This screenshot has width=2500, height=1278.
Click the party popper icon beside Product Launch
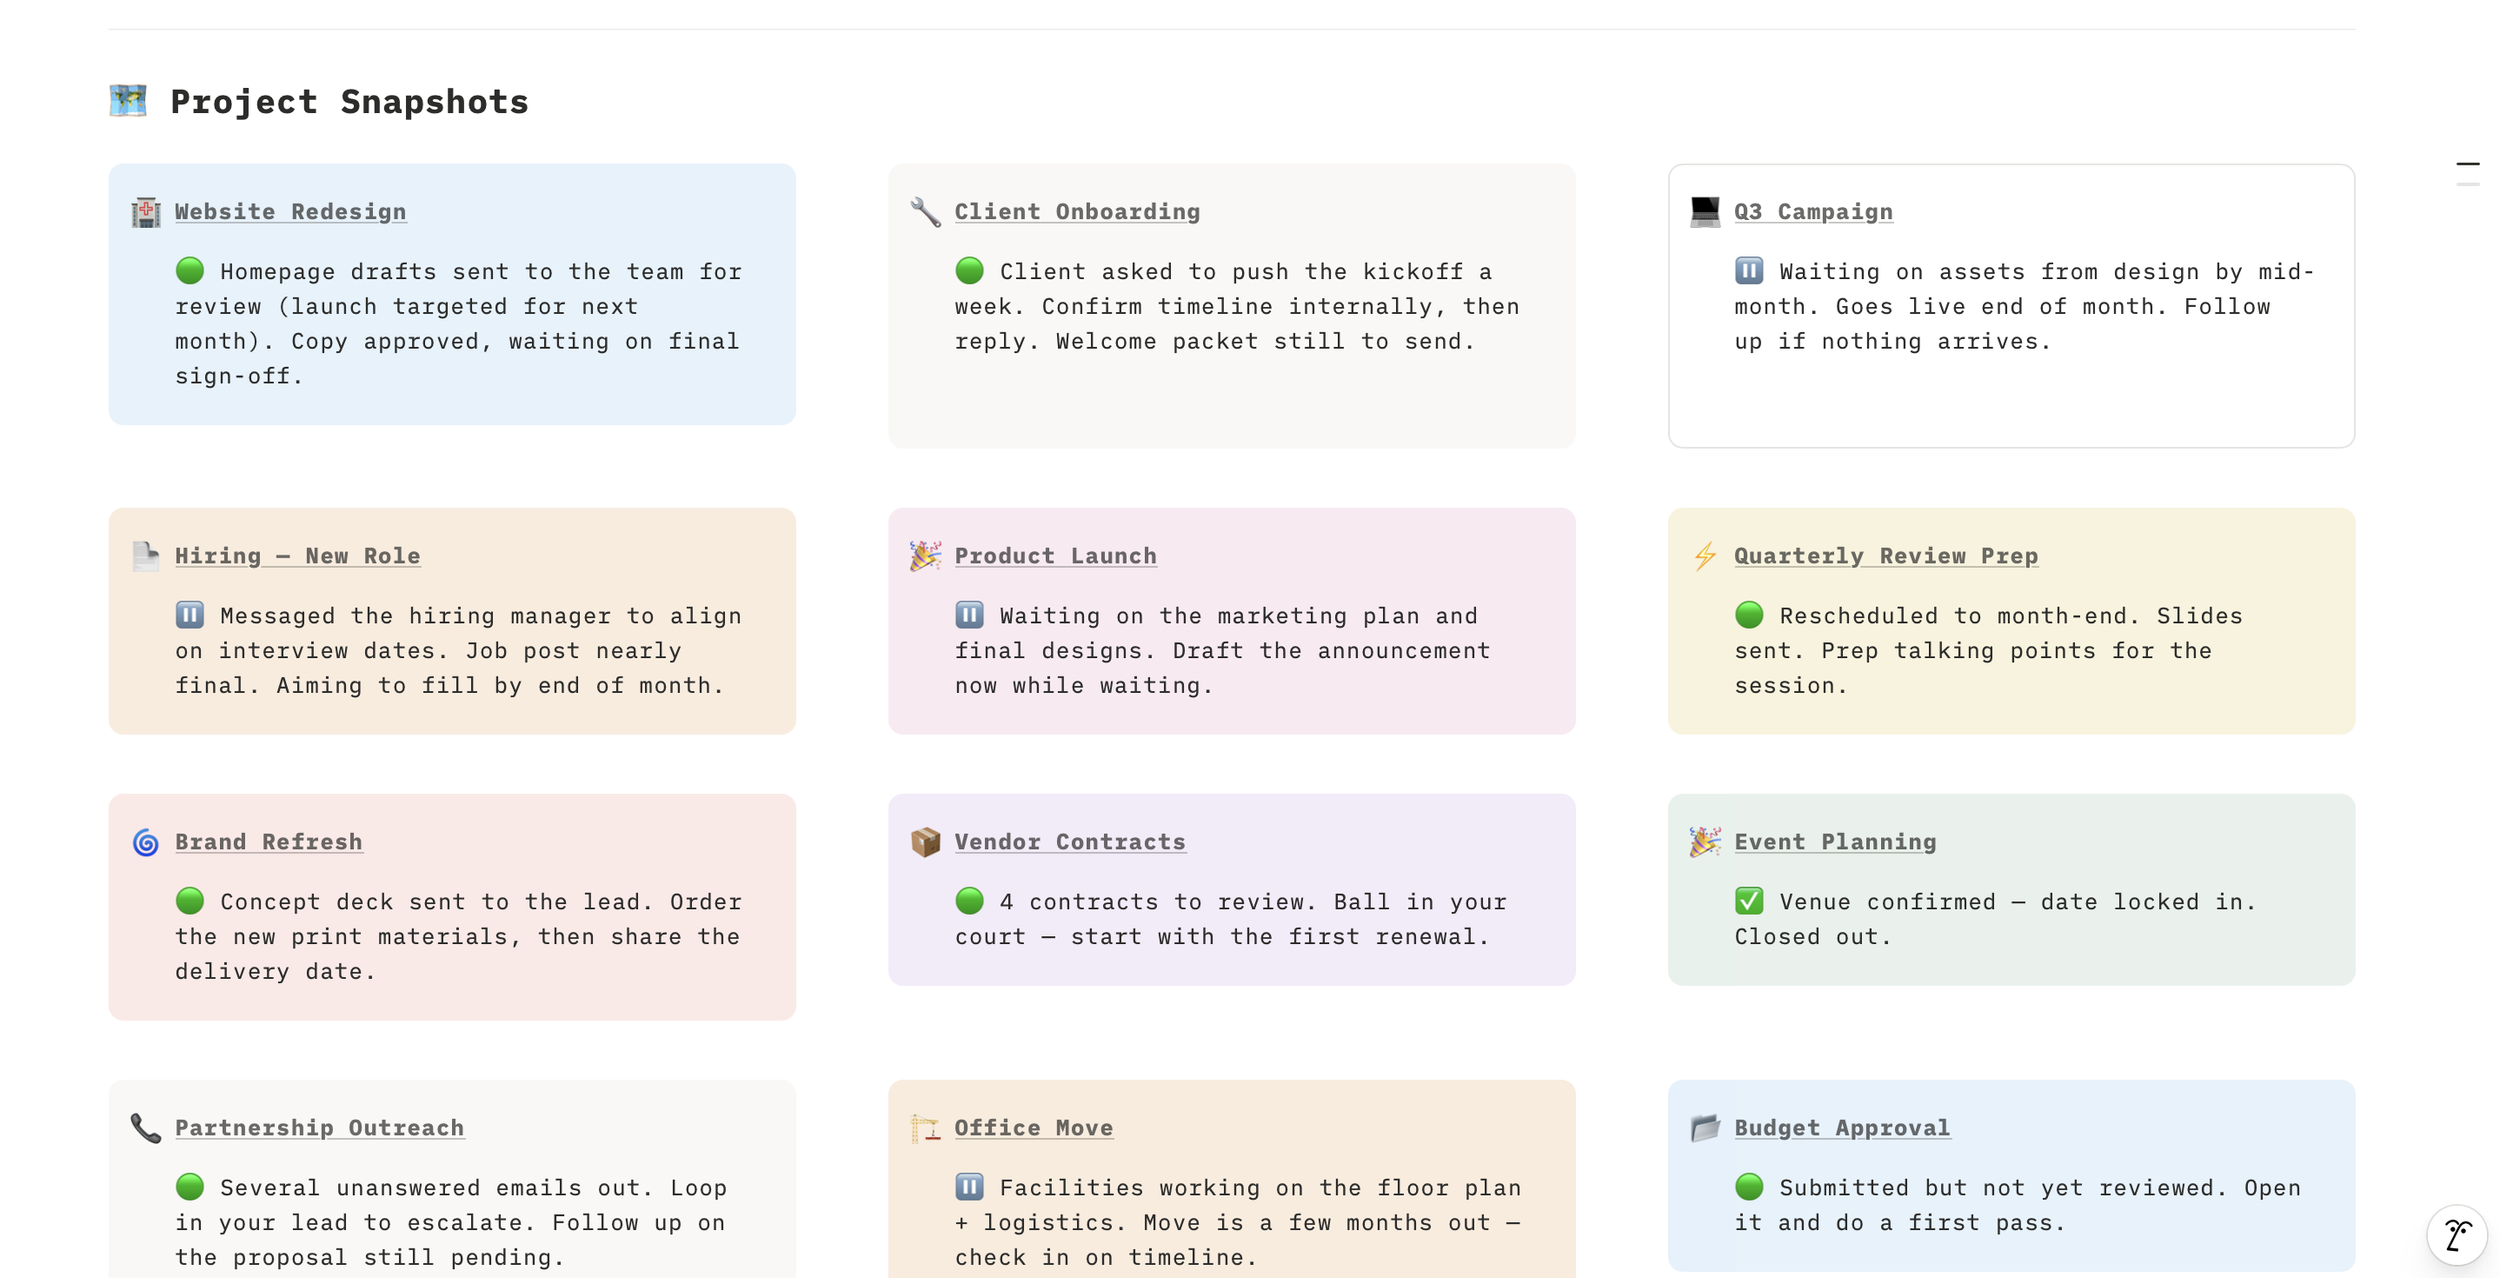tap(926, 556)
